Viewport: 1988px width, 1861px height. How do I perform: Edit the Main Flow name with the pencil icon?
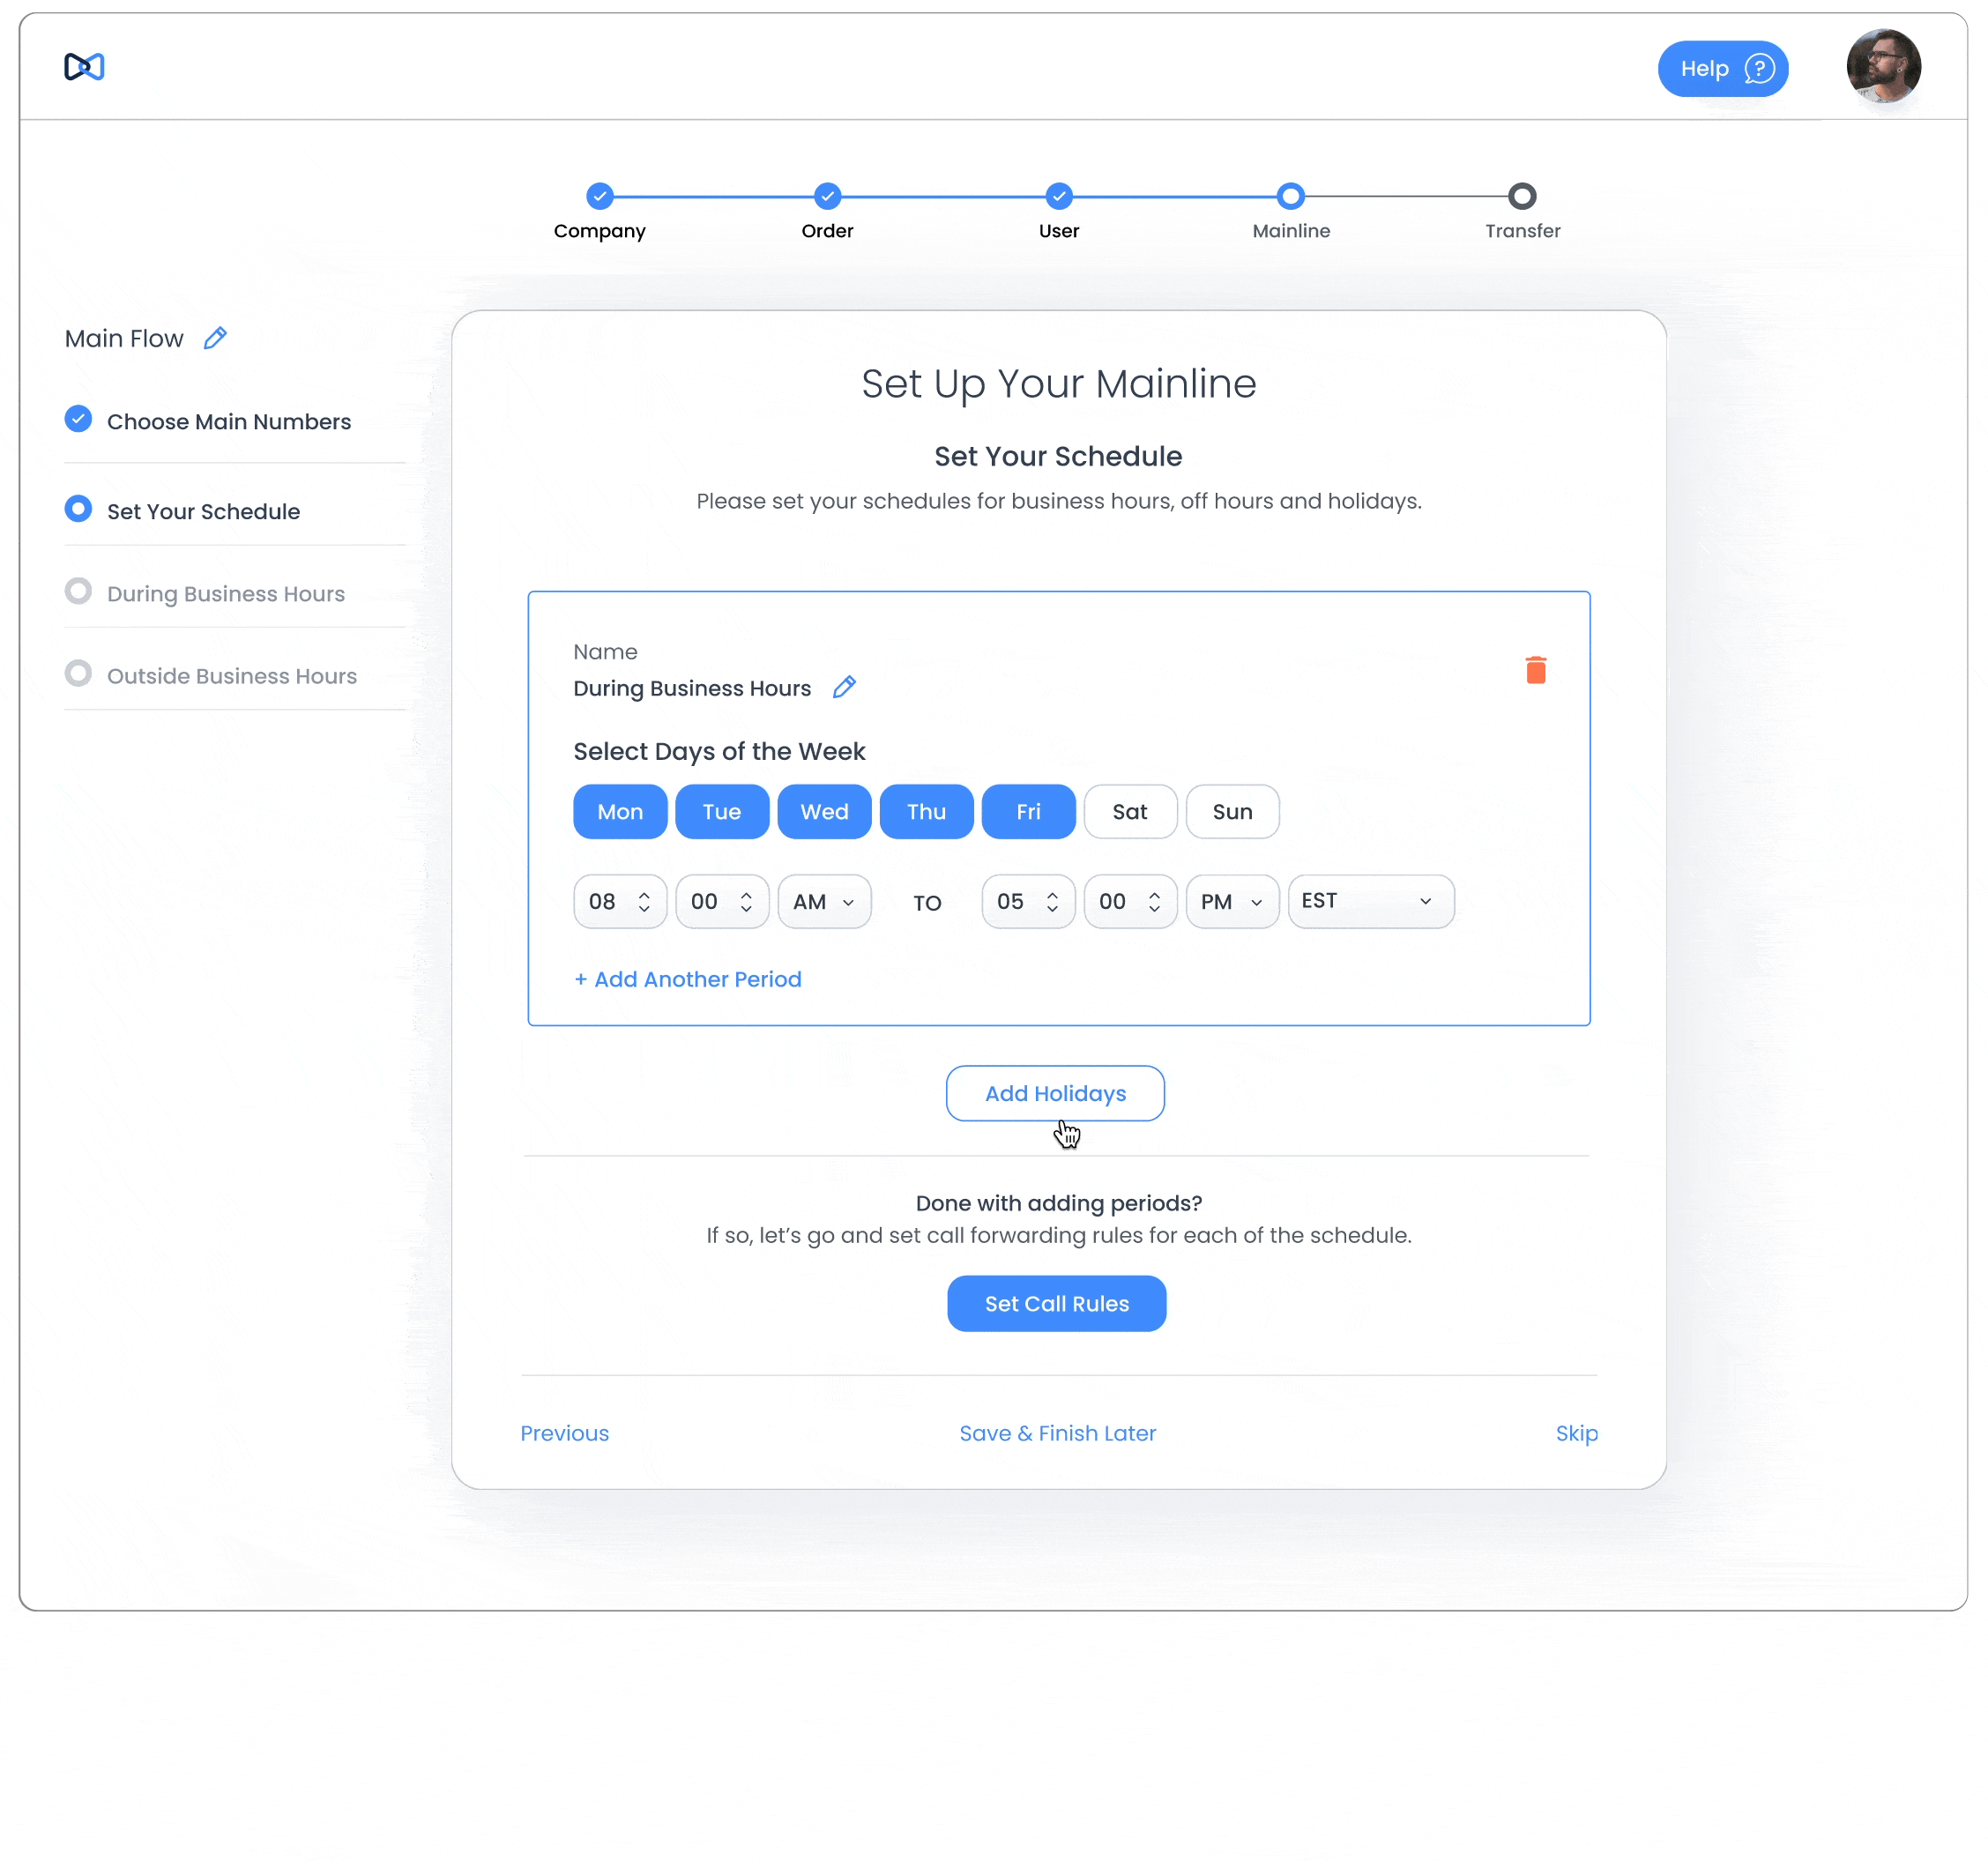(215, 338)
